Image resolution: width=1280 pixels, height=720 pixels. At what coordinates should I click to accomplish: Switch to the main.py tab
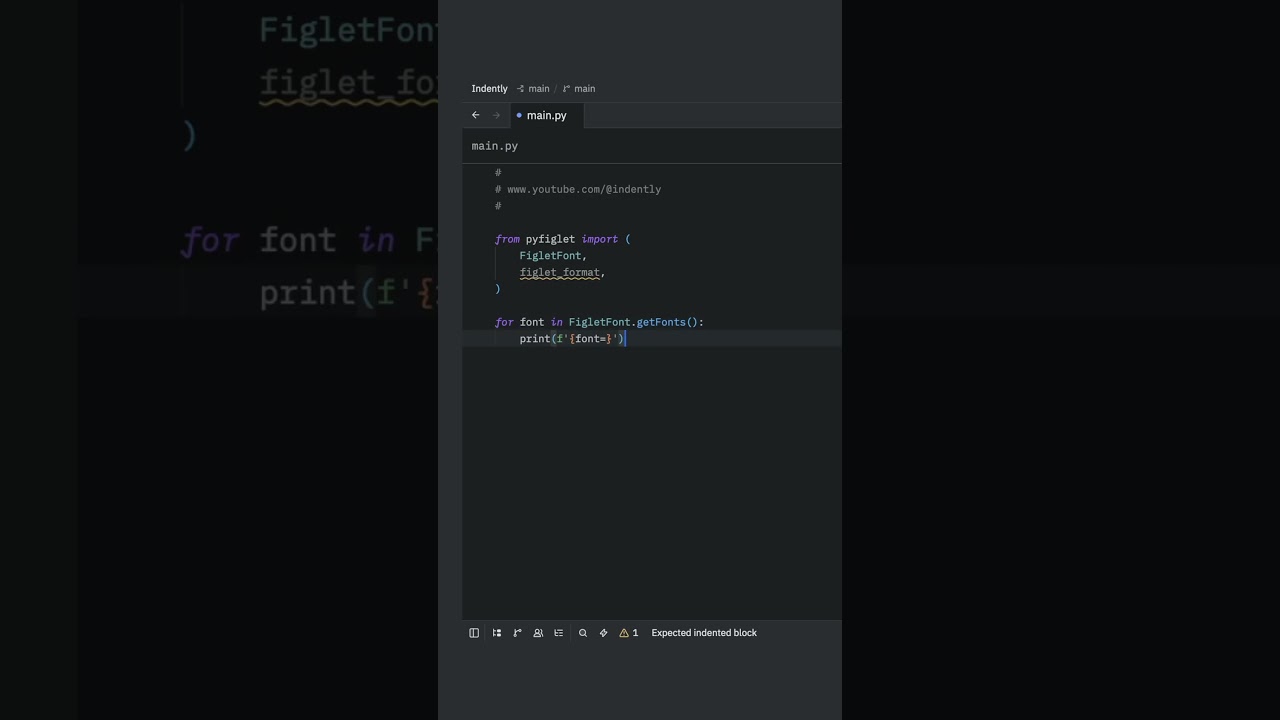[x=547, y=115]
